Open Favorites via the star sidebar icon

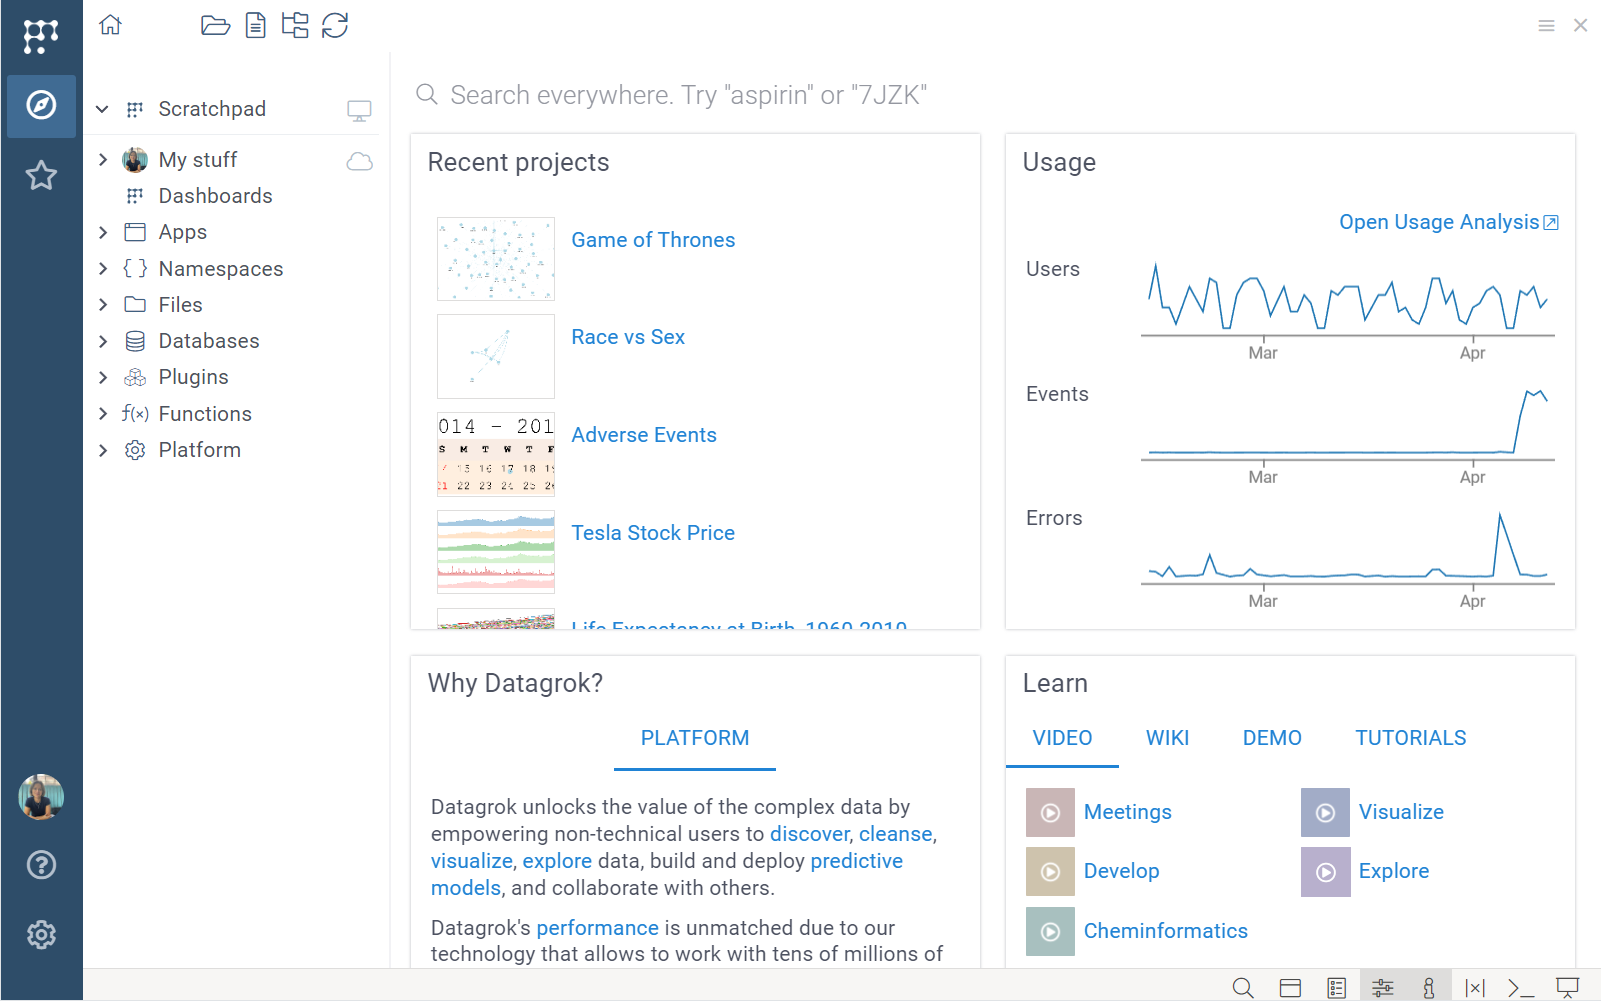[x=41, y=176]
